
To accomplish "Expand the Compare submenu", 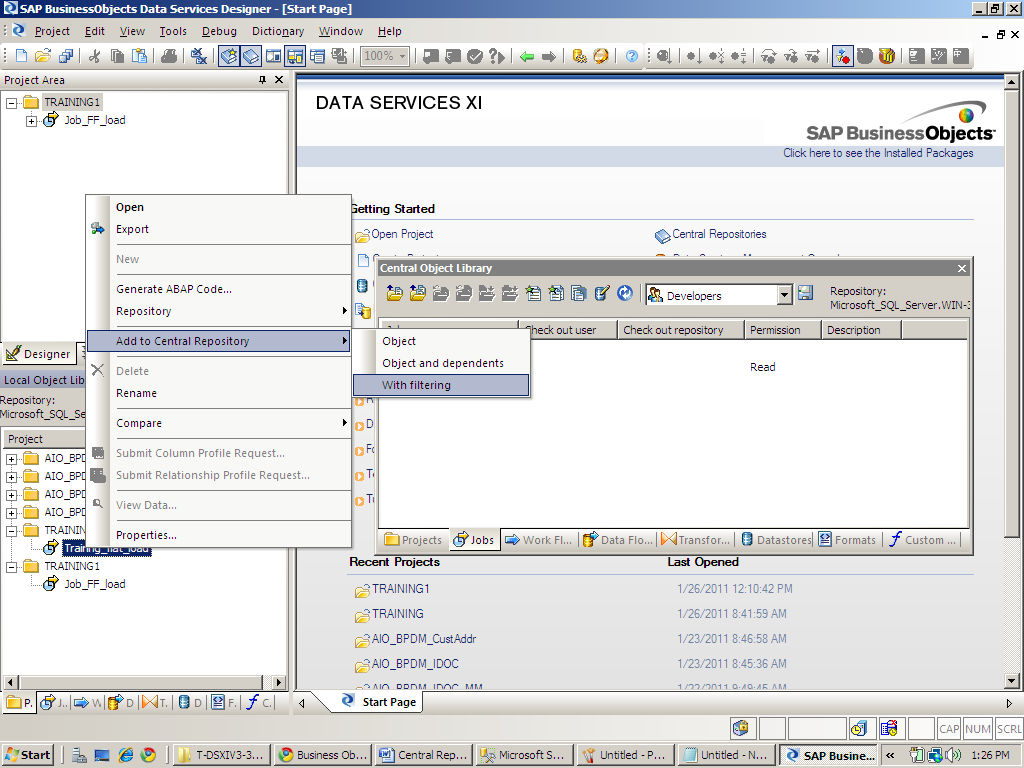I will (x=219, y=423).
